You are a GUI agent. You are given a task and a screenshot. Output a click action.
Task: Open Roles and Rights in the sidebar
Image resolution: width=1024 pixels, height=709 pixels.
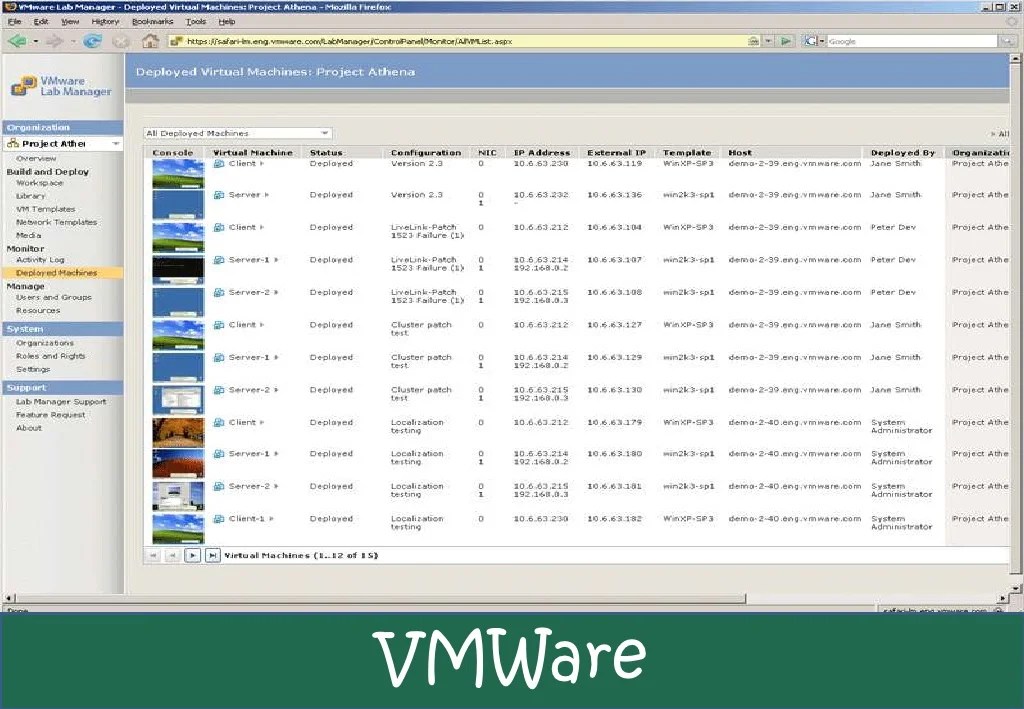(50, 356)
